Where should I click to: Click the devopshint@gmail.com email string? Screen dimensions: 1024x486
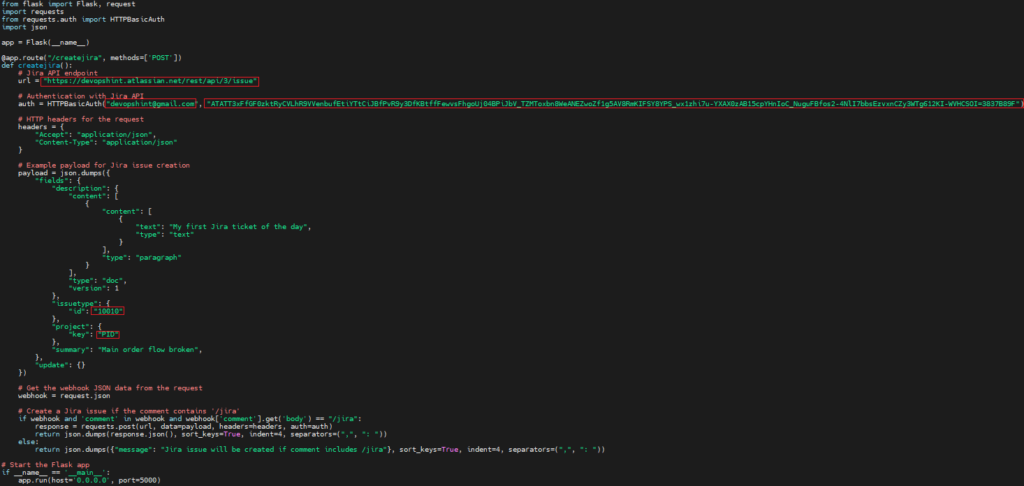(x=152, y=104)
